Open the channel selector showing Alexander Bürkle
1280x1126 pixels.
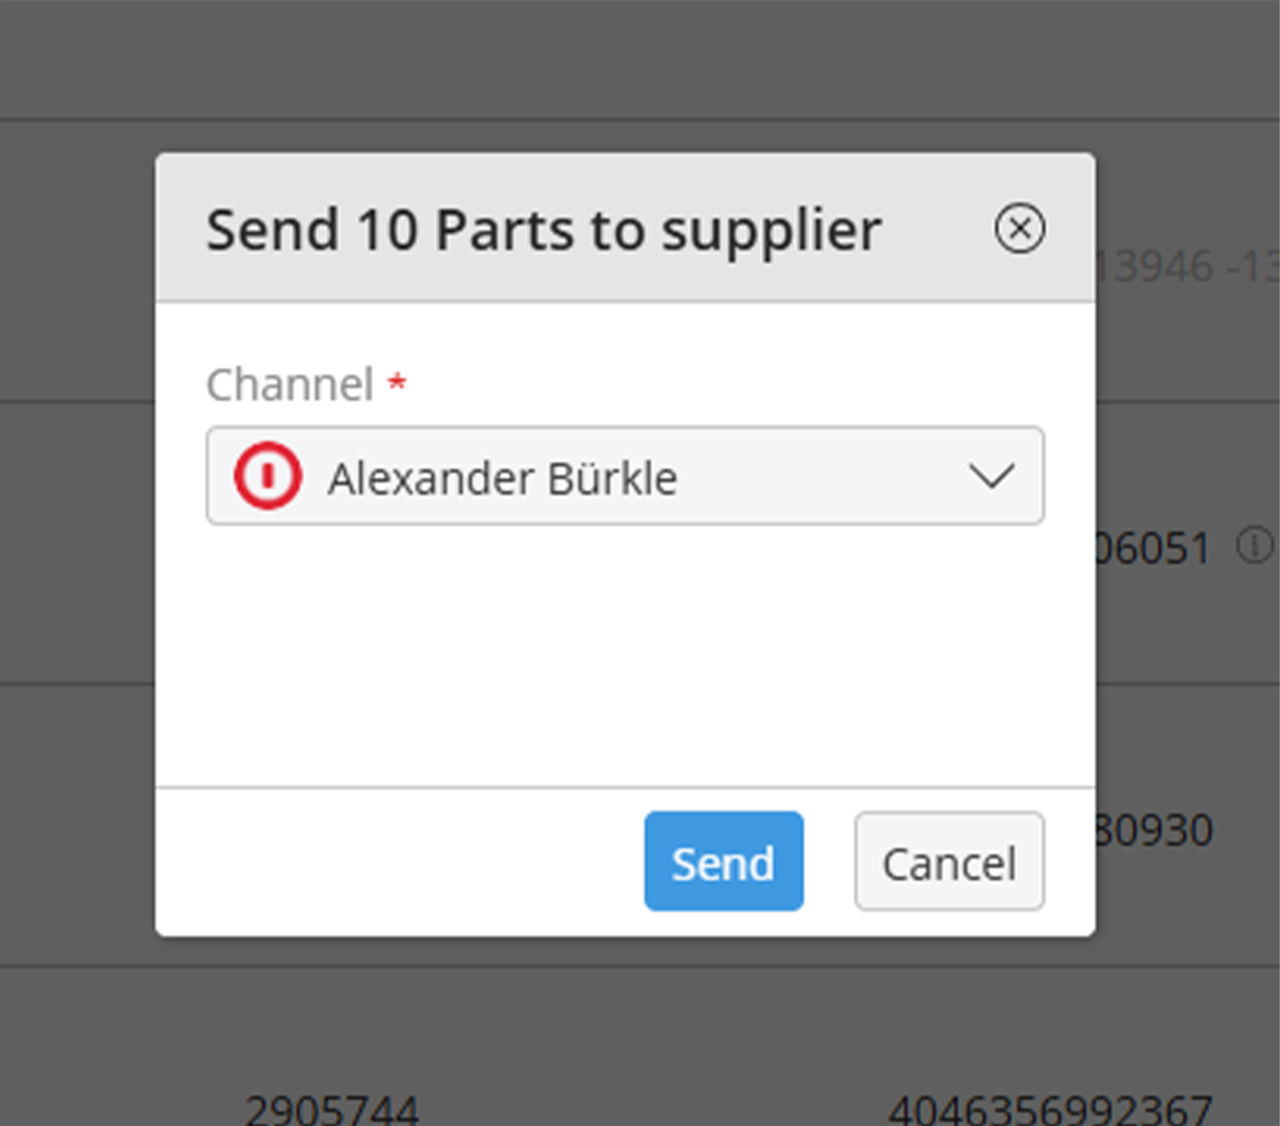pos(625,477)
